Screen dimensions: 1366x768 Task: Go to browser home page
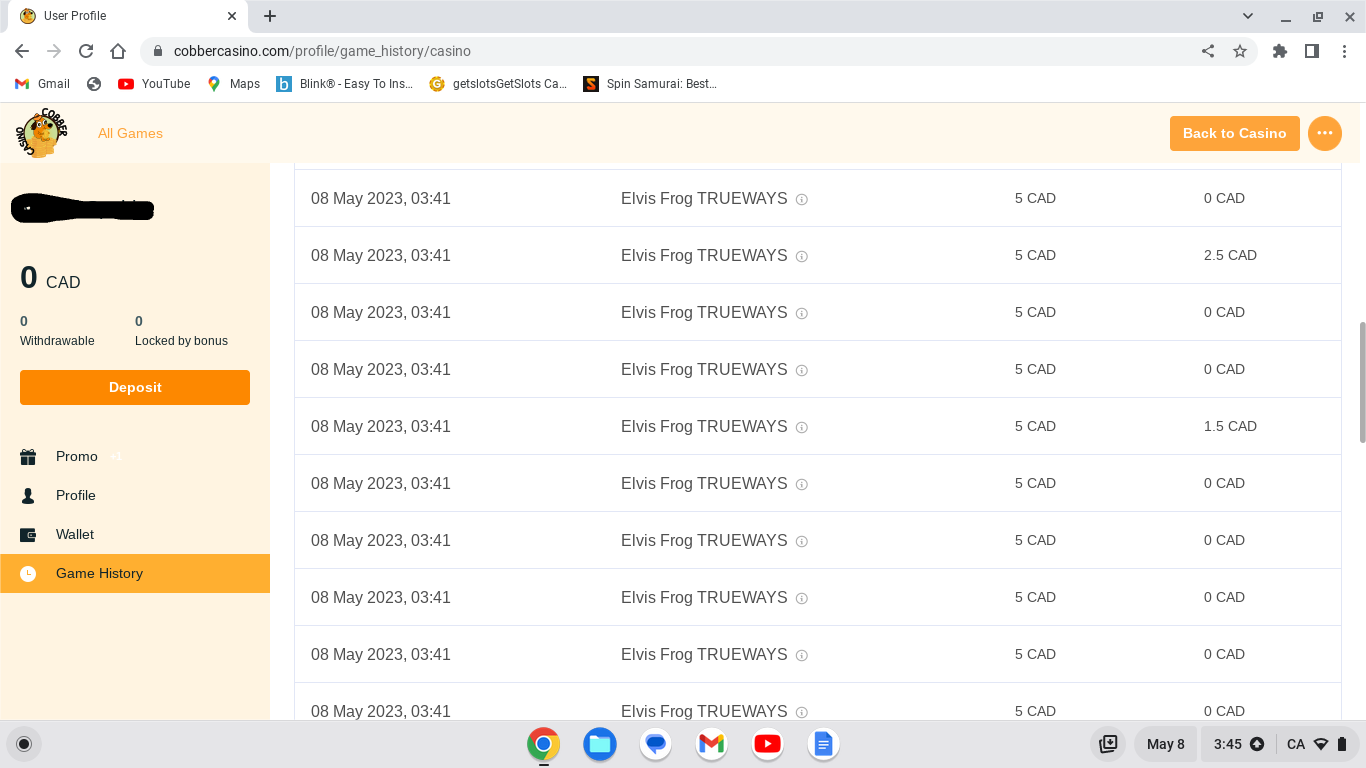[118, 51]
